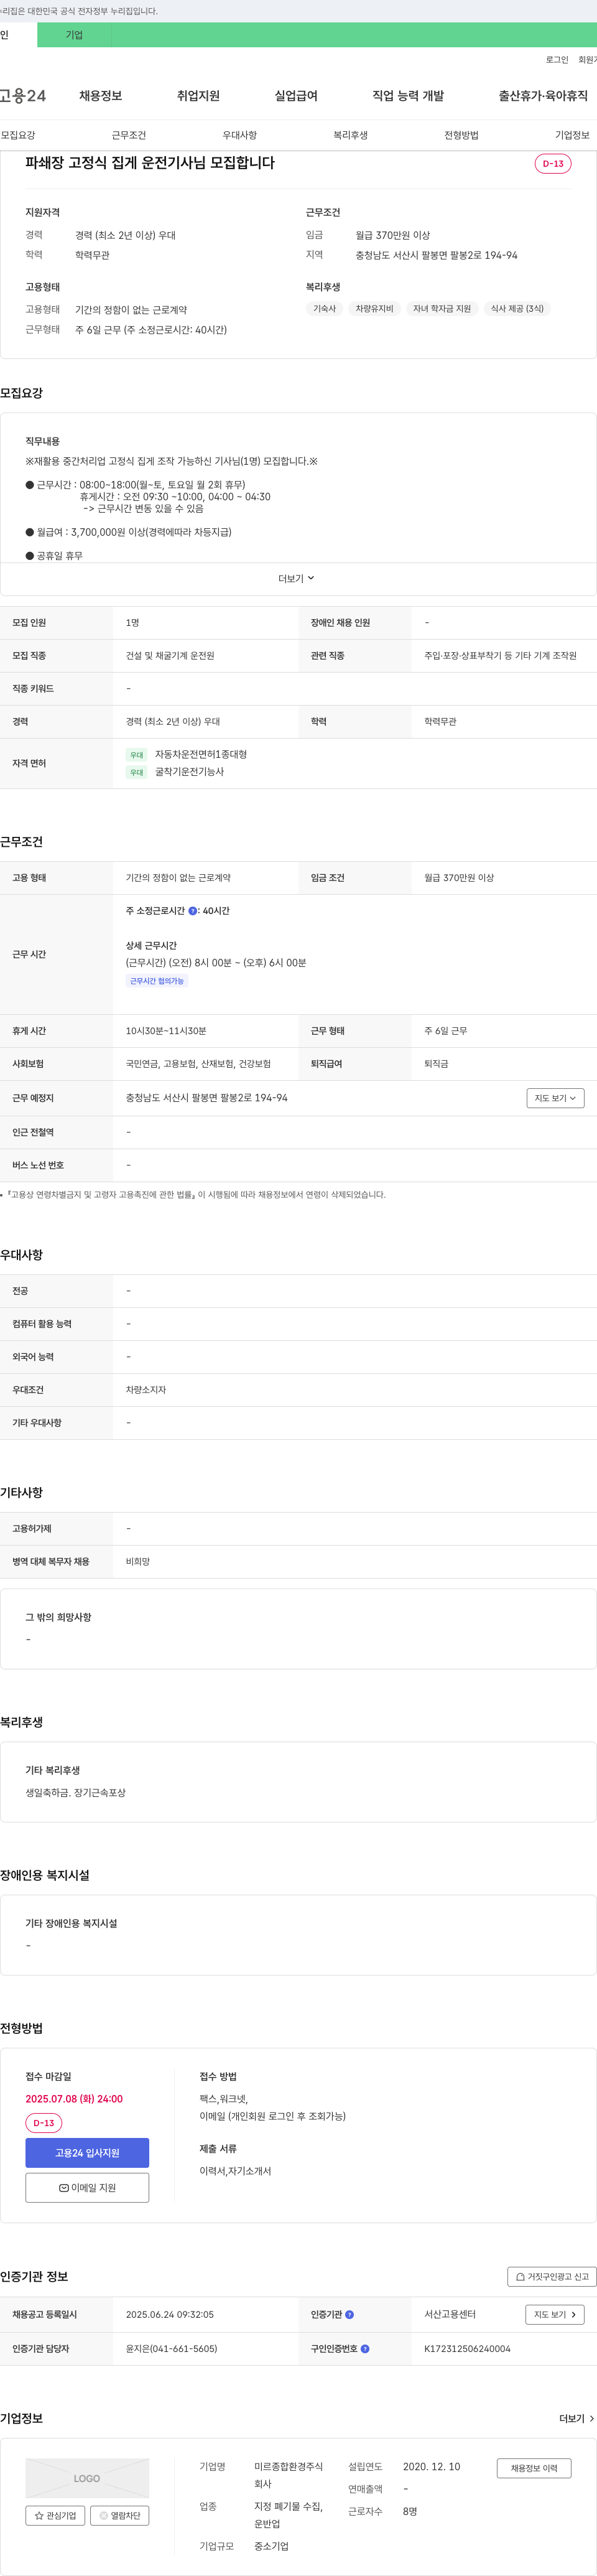
Task: Click the 로그인 link
Action: pos(557,60)
